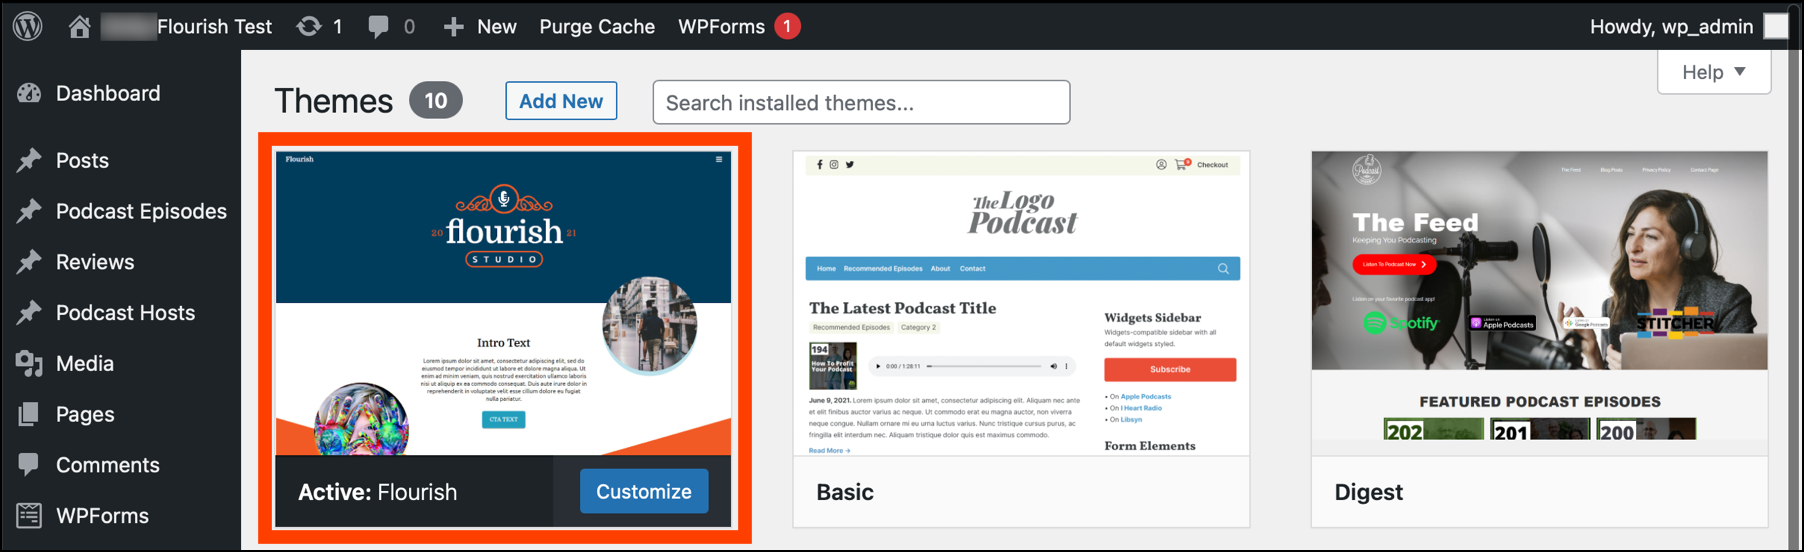
Task: Open the comments bubble icon in admin bar
Action: click(x=378, y=26)
